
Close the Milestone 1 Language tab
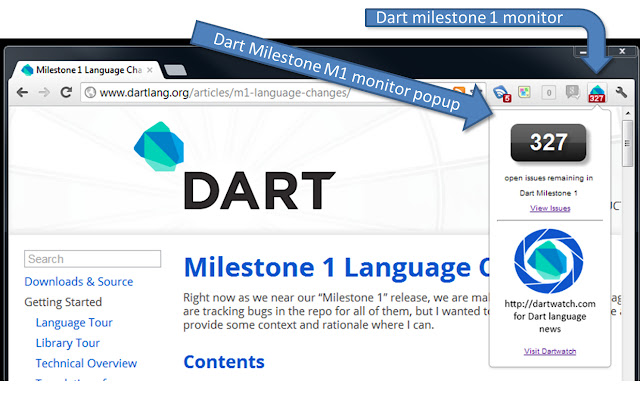[150, 70]
